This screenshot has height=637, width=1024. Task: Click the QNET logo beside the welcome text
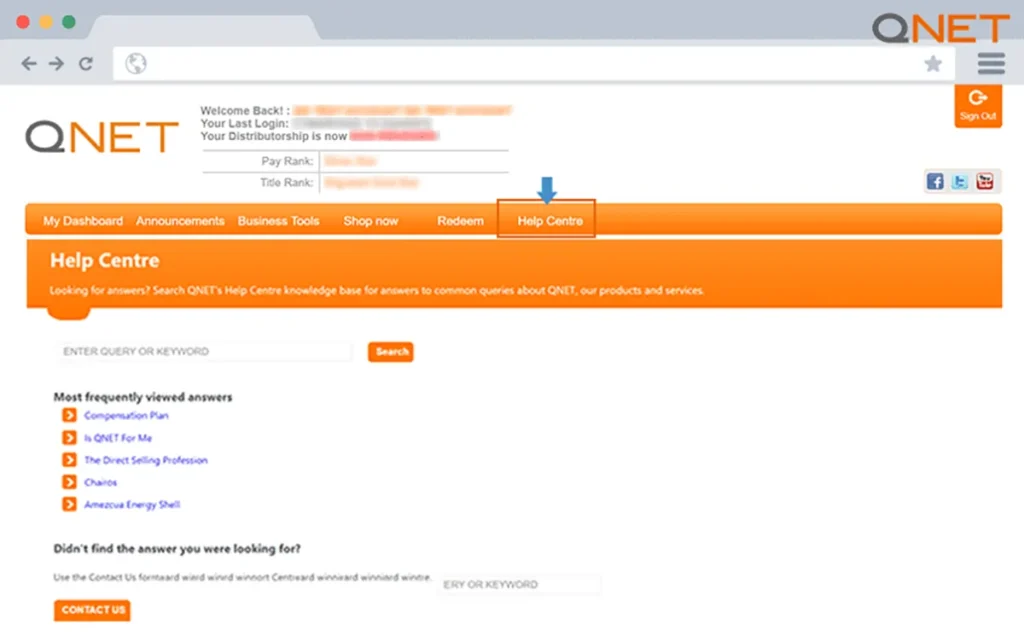[x=102, y=136]
